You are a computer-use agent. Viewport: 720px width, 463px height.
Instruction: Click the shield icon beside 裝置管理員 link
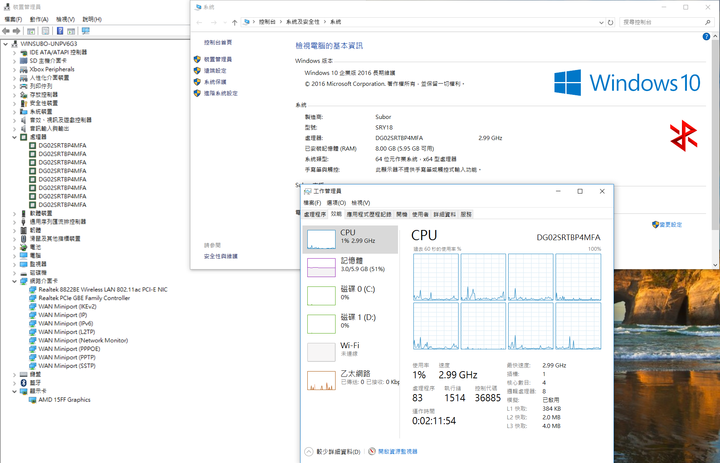[x=197, y=59]
